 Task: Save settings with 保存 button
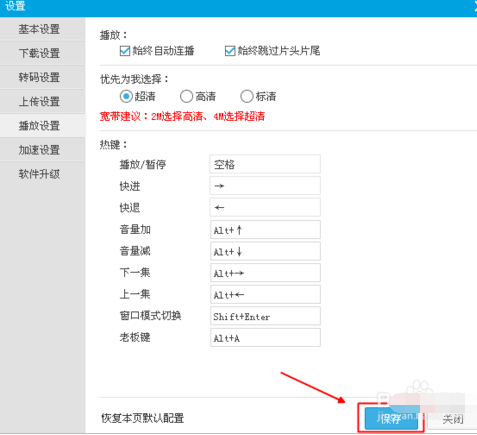391,418
